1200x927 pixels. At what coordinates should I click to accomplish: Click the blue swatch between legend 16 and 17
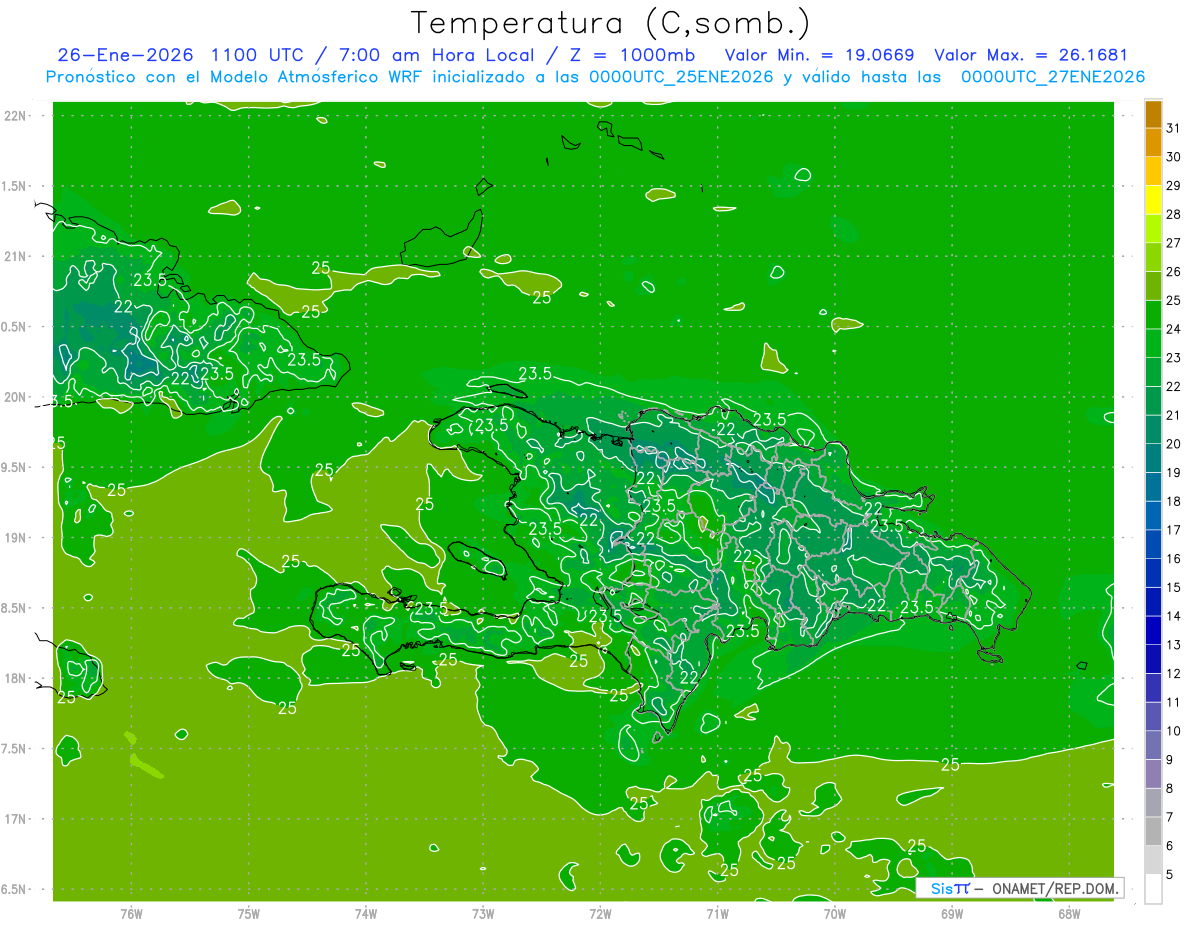click(x=1153, y=544)
